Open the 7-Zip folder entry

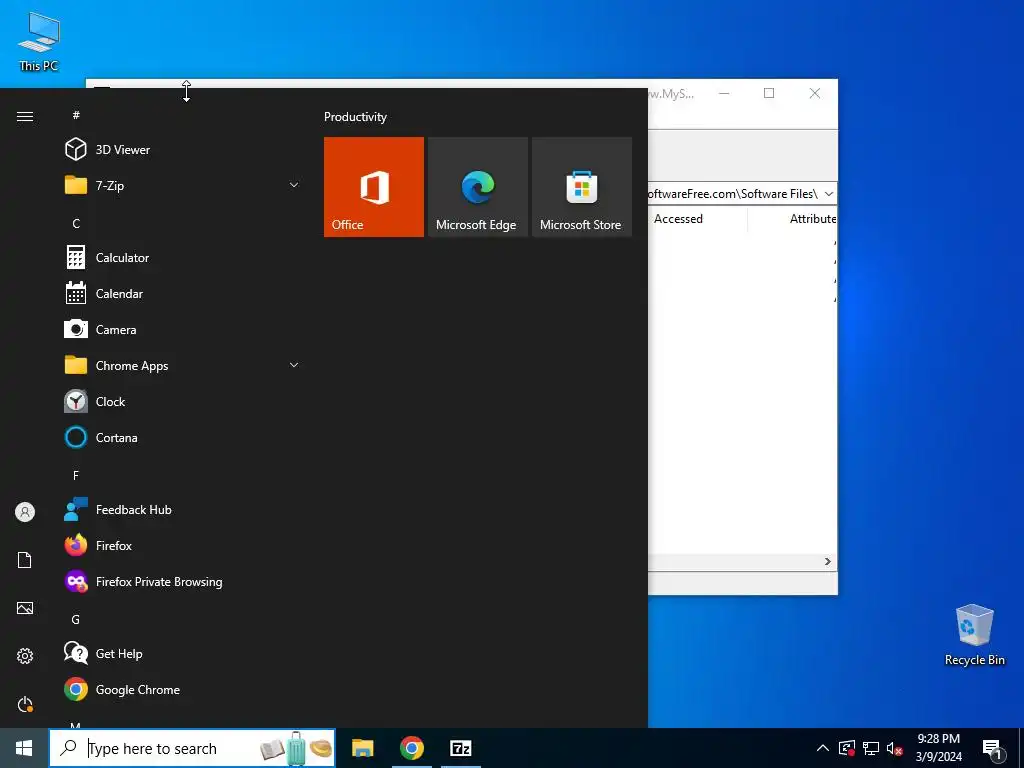pos(183,185)
